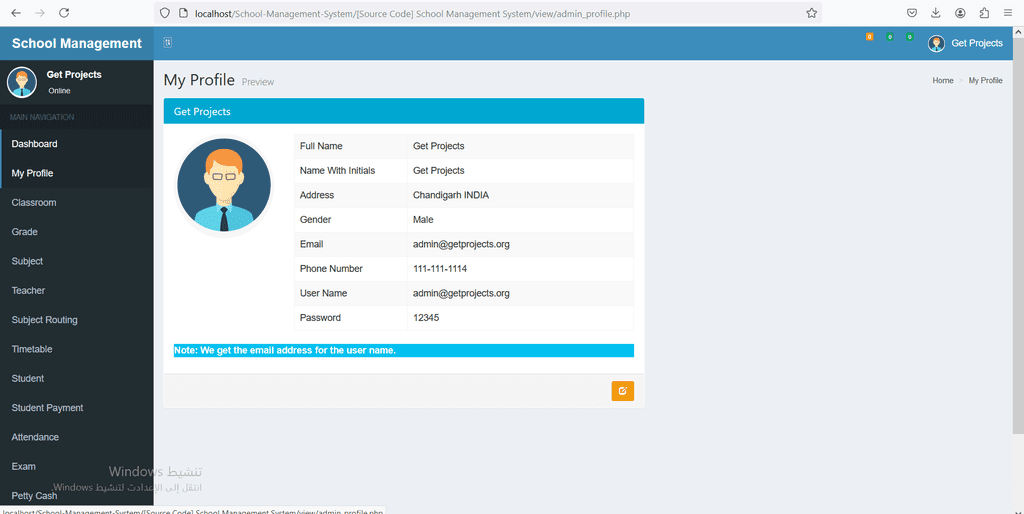Bookmark this page with the star icon
The height and width of the screenshot is (514, 1024).
tap(811, 13)
